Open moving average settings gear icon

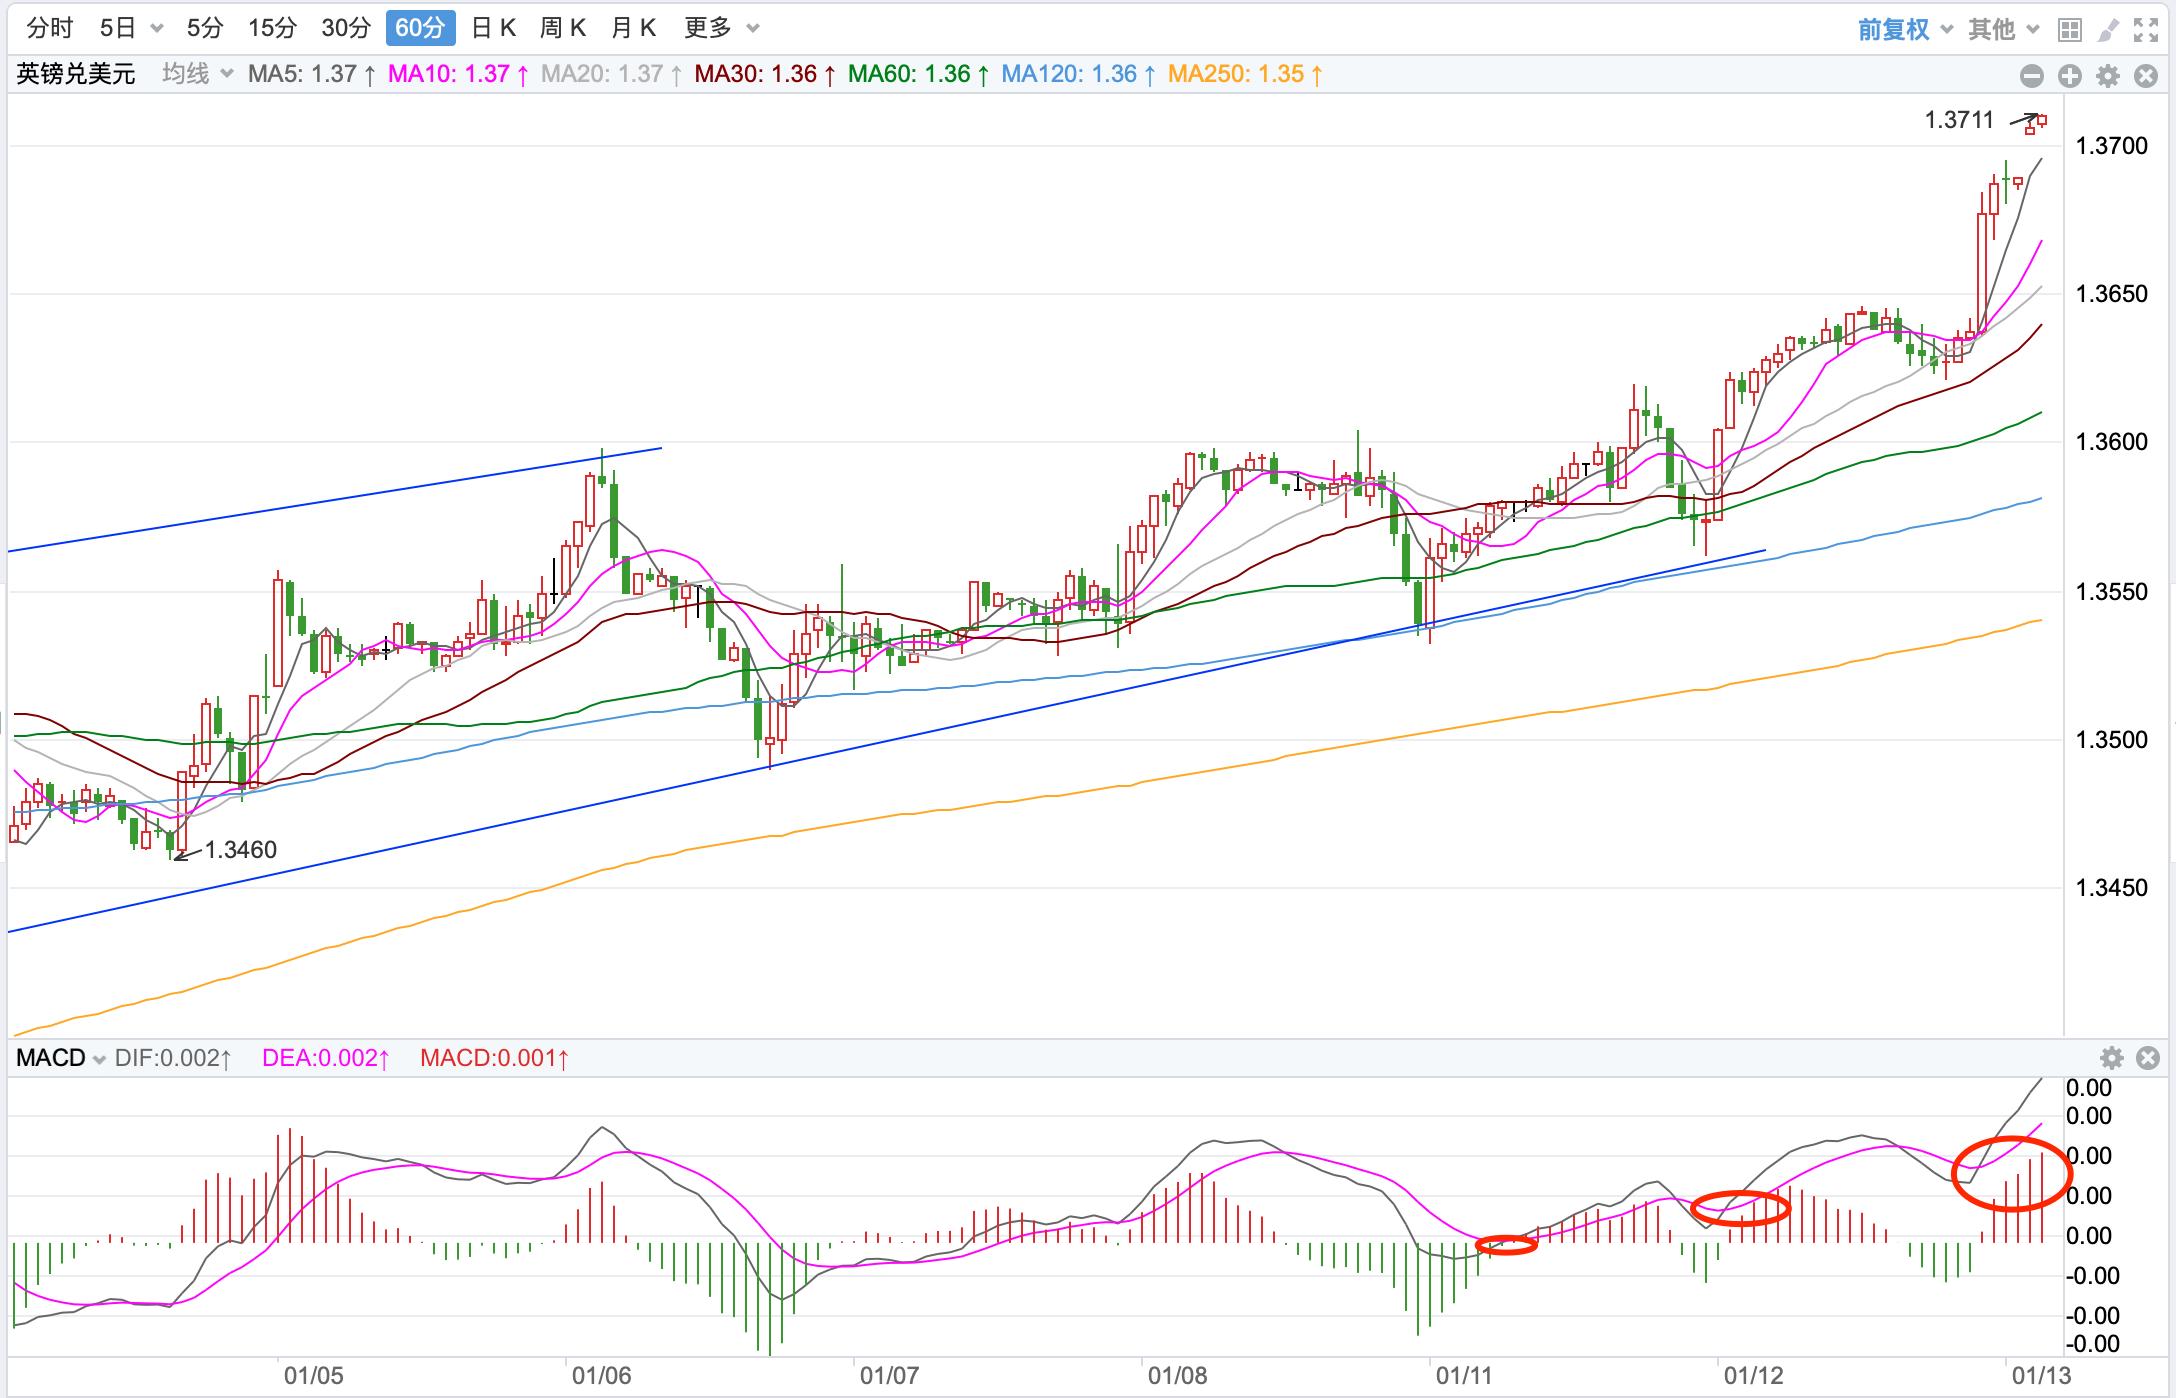[x=2108, y=76]
